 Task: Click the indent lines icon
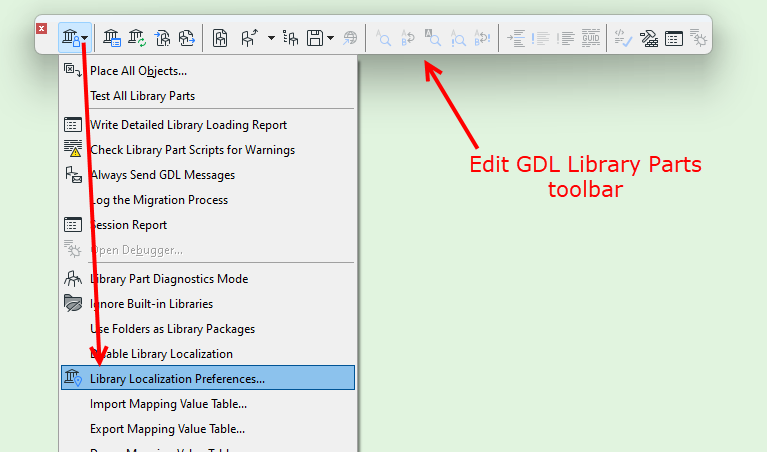click(x=516, y=38)
